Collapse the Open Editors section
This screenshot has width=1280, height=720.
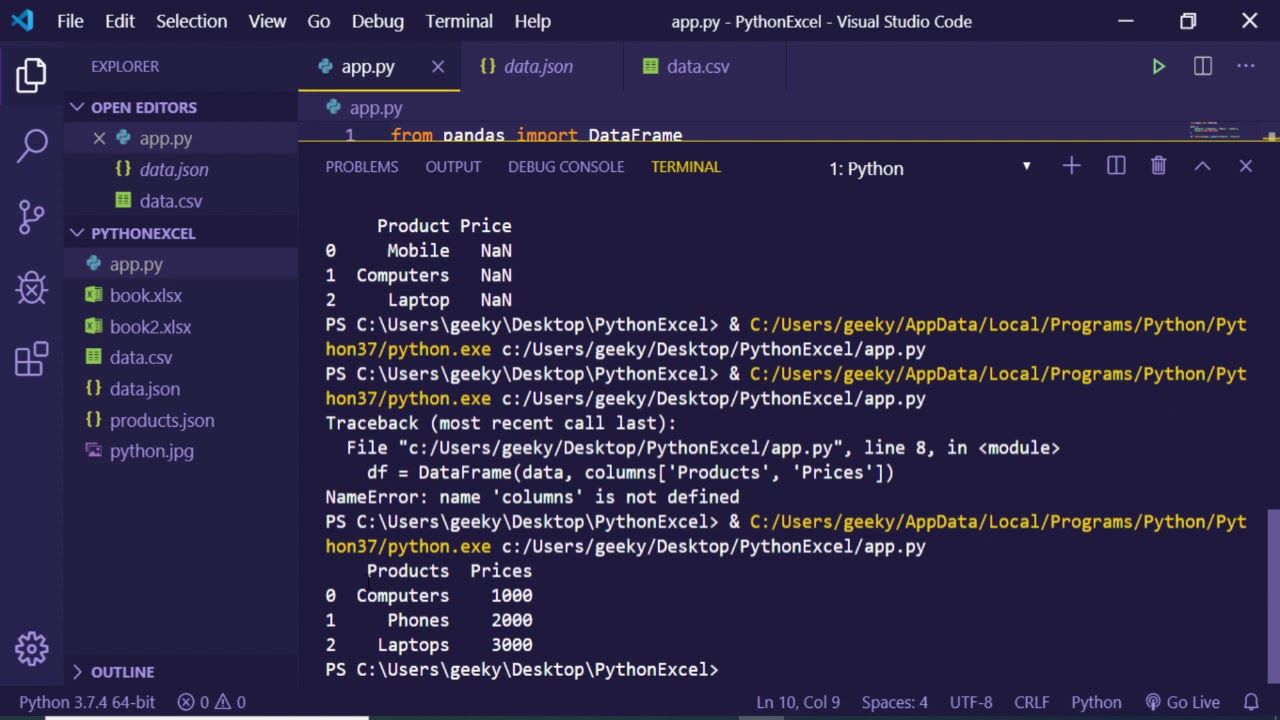143,107
